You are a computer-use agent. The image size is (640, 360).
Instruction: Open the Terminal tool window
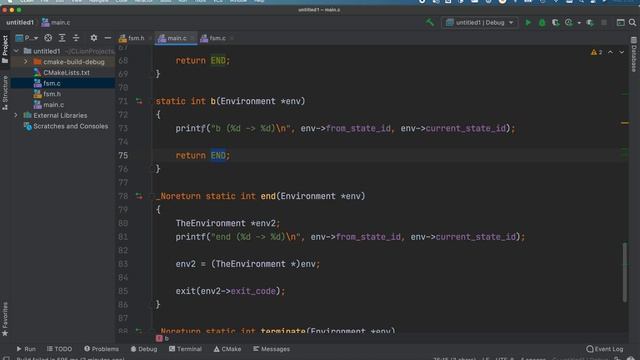tap(185, 349)
